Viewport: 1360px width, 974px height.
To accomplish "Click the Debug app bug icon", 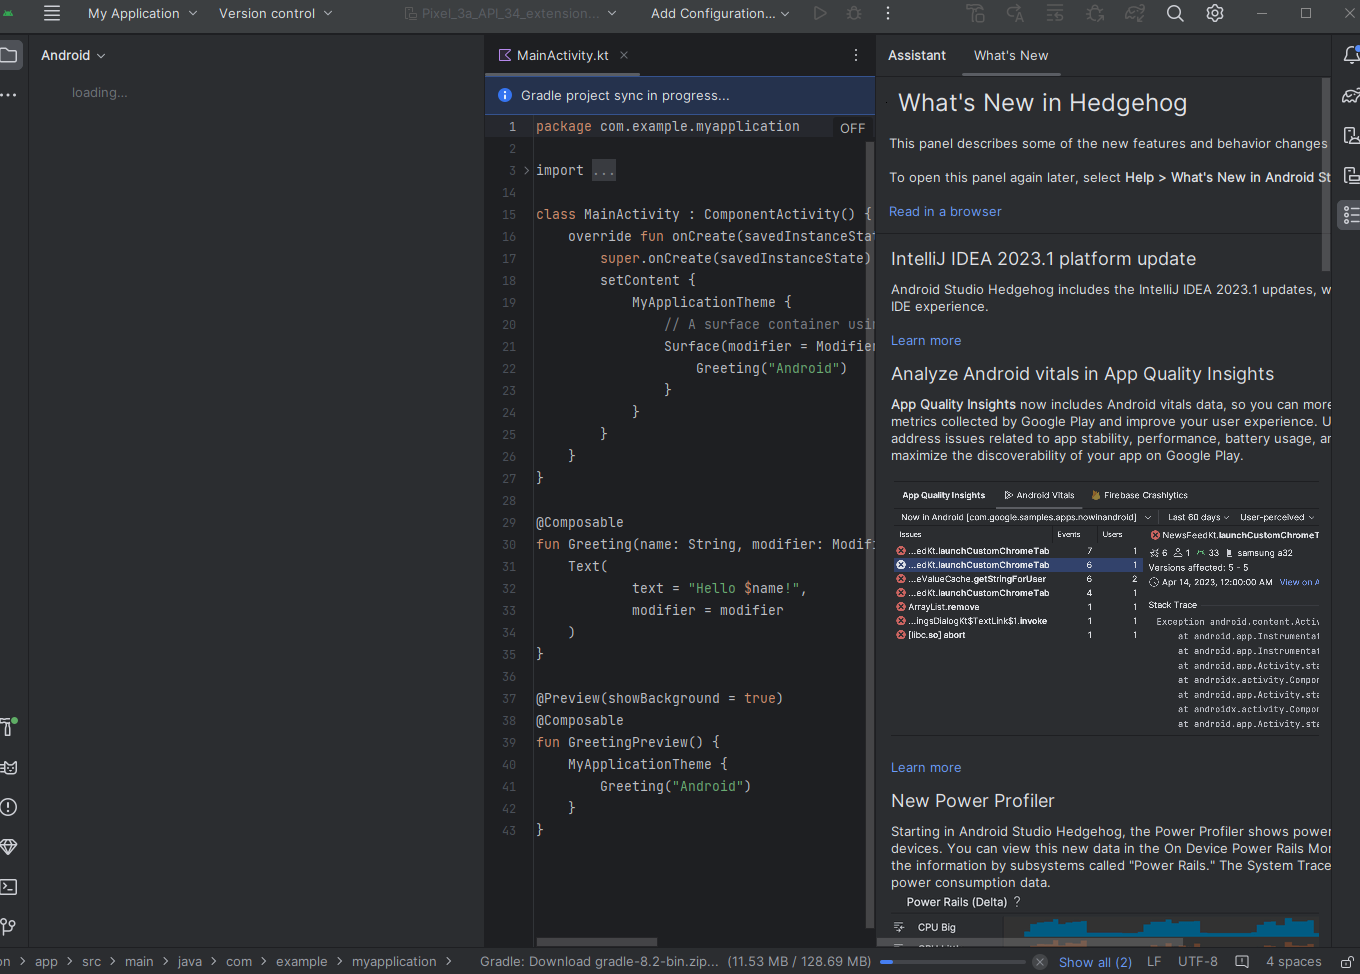I will [854, 13].
